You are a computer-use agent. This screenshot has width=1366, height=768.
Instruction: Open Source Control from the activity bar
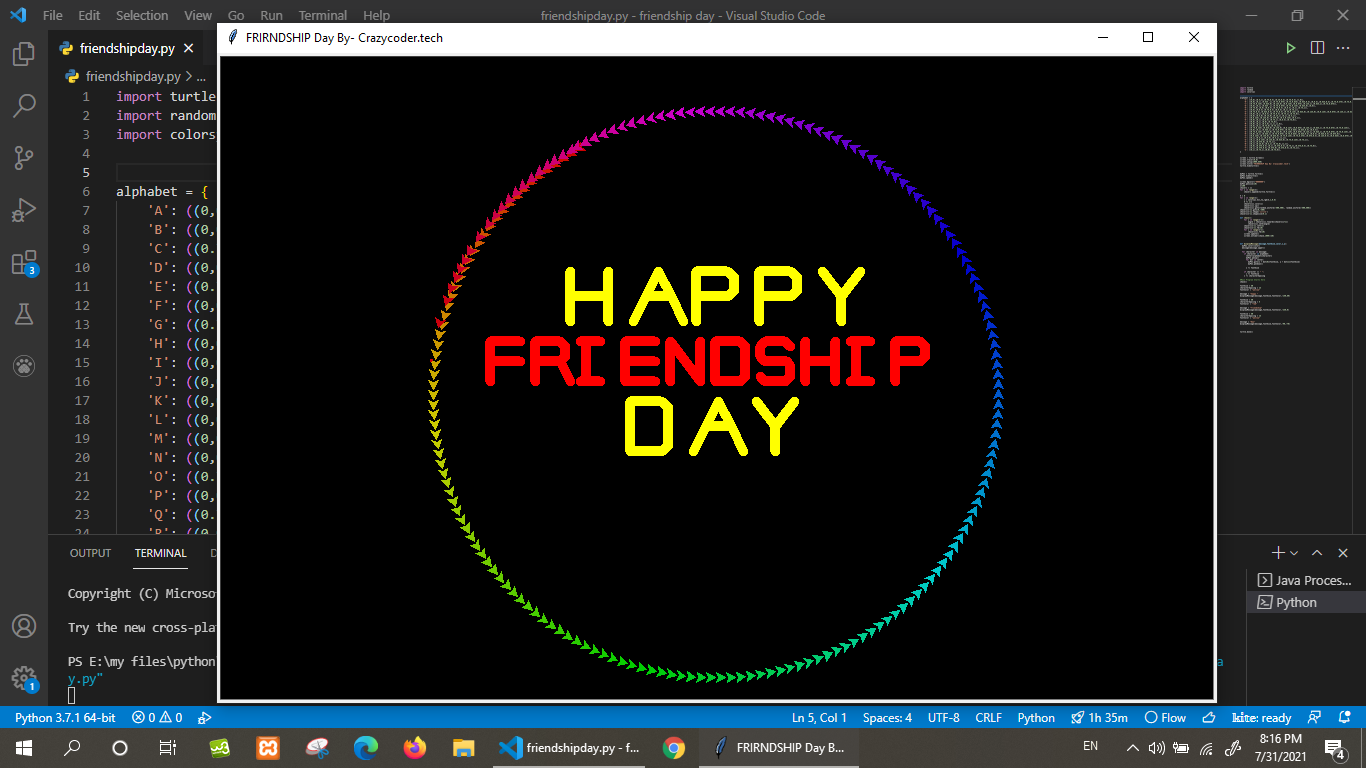[x=23, y=157]
